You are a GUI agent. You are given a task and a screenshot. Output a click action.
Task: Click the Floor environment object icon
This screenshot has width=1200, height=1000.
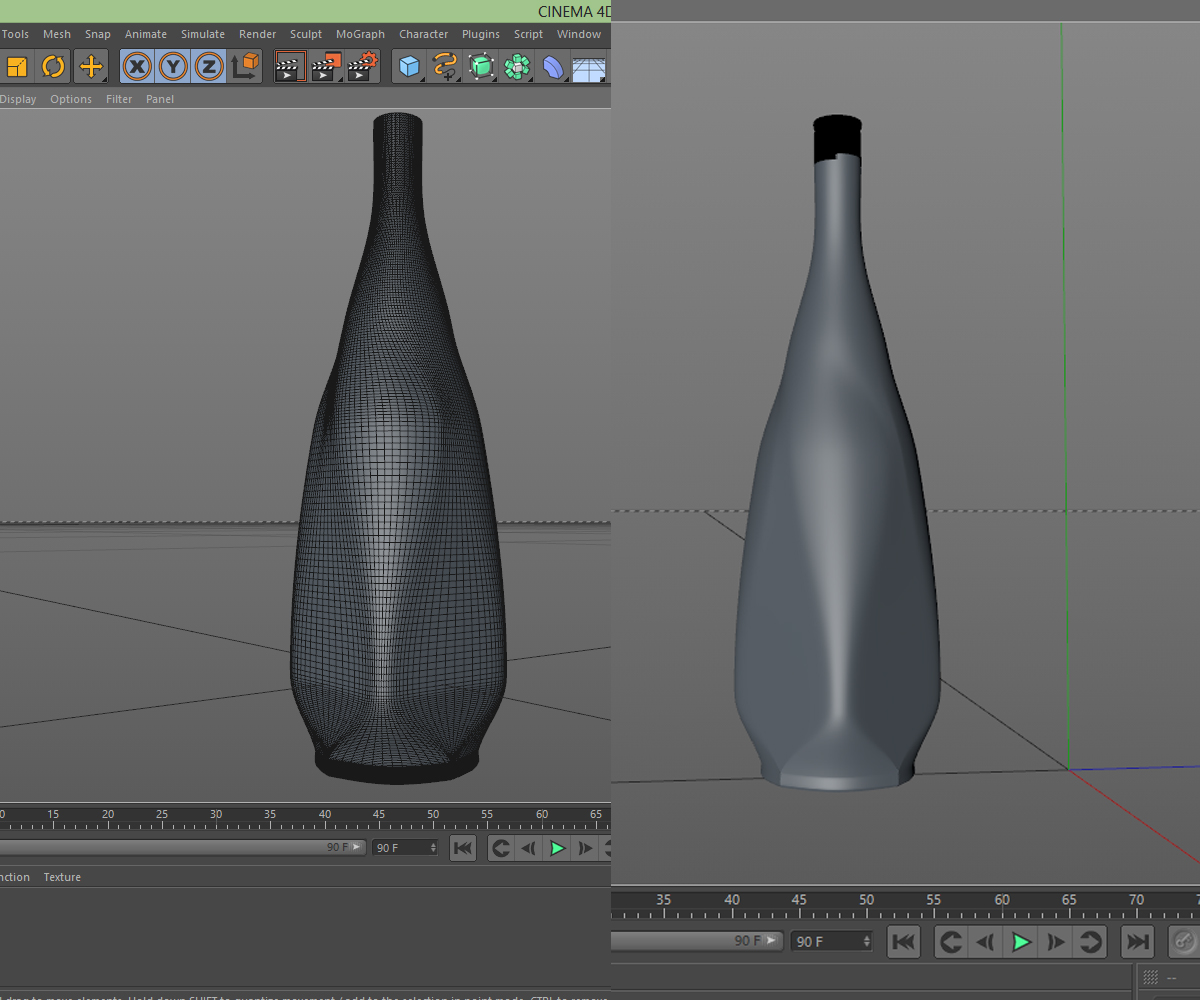[x=590, y=68]
